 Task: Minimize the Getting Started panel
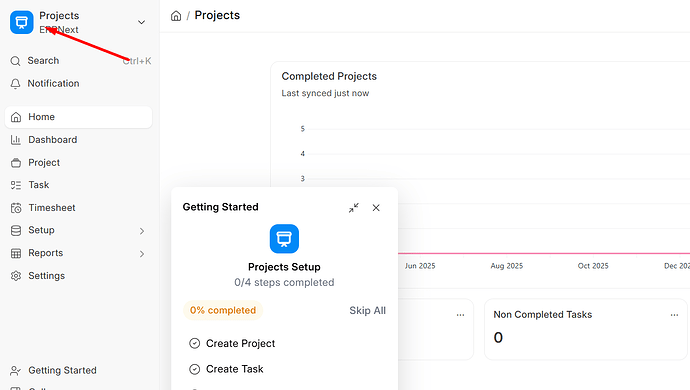pyautogui.click(x=354, y=208)
